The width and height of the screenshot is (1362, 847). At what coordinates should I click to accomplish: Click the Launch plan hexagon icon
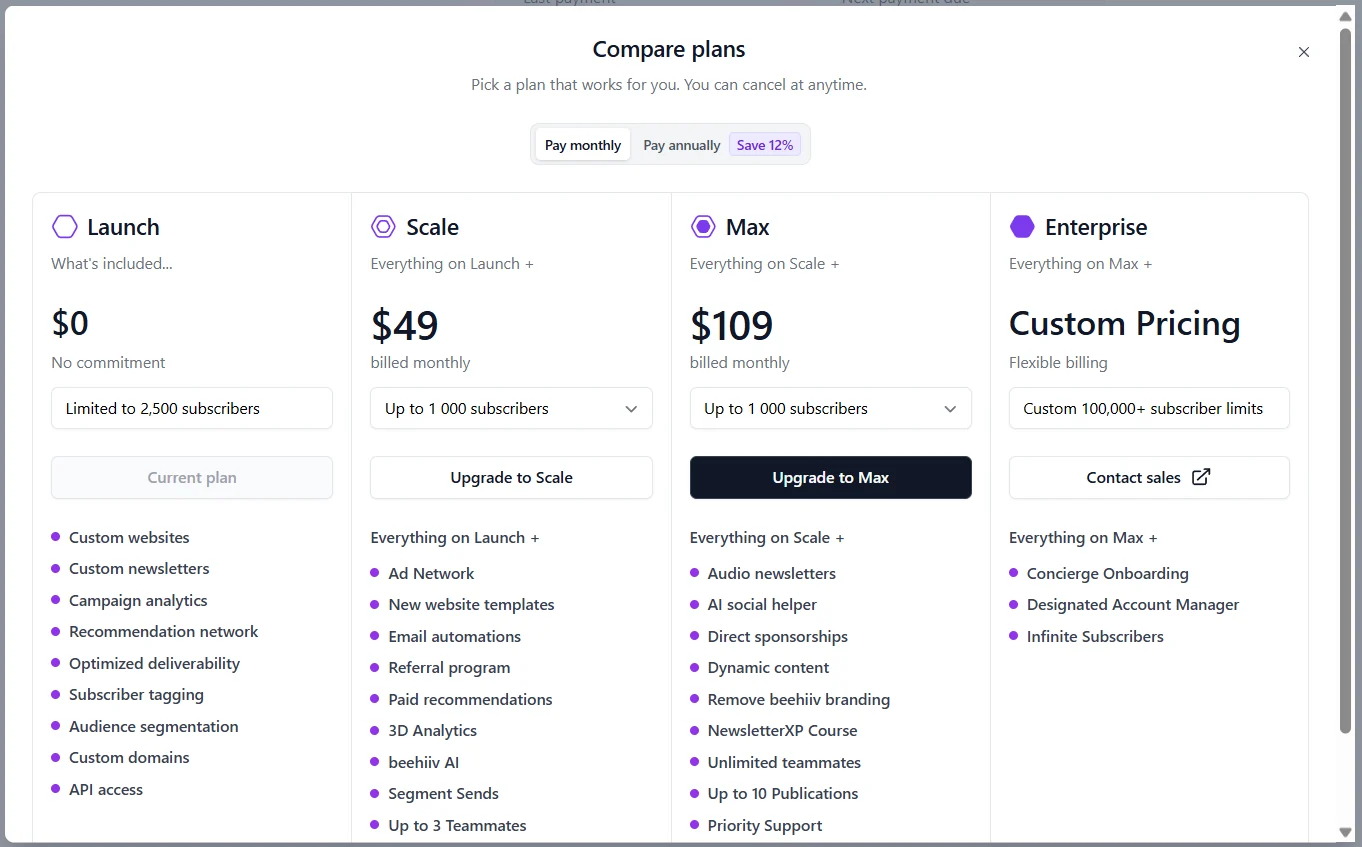click(65, 227)
